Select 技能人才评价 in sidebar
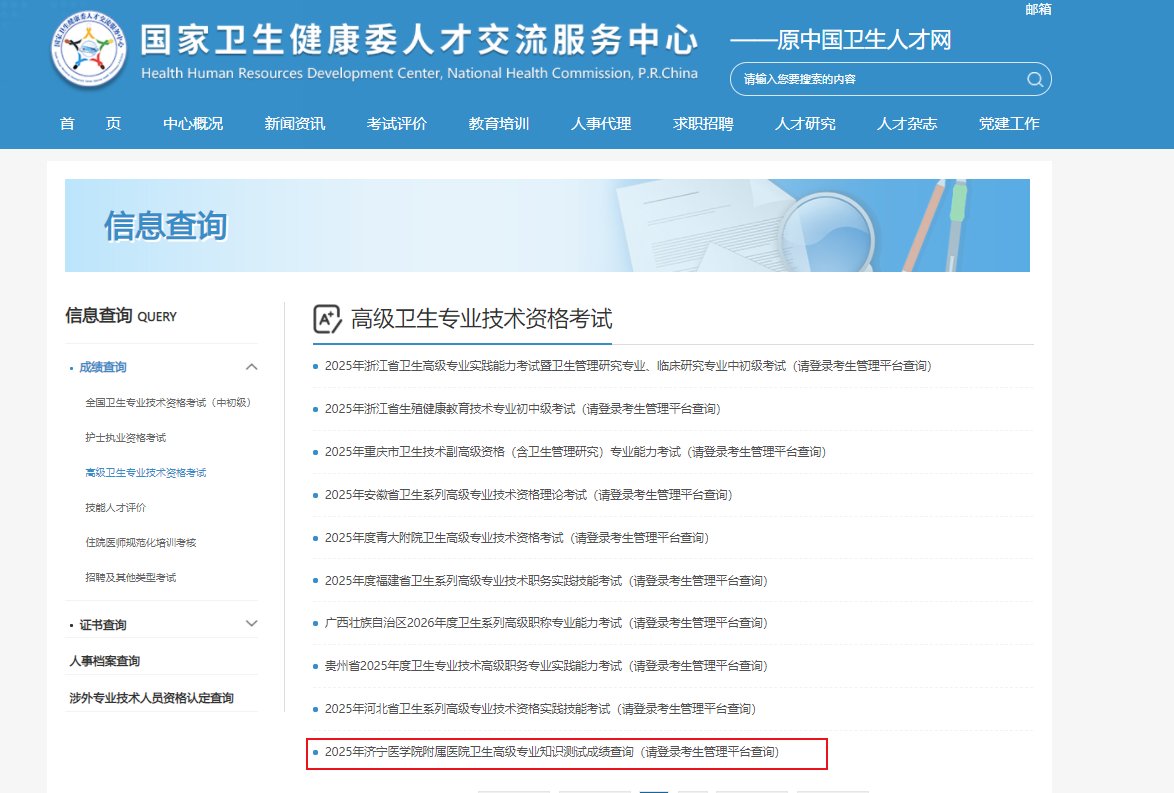This screenshot has width=1174, height=793. 115,508
